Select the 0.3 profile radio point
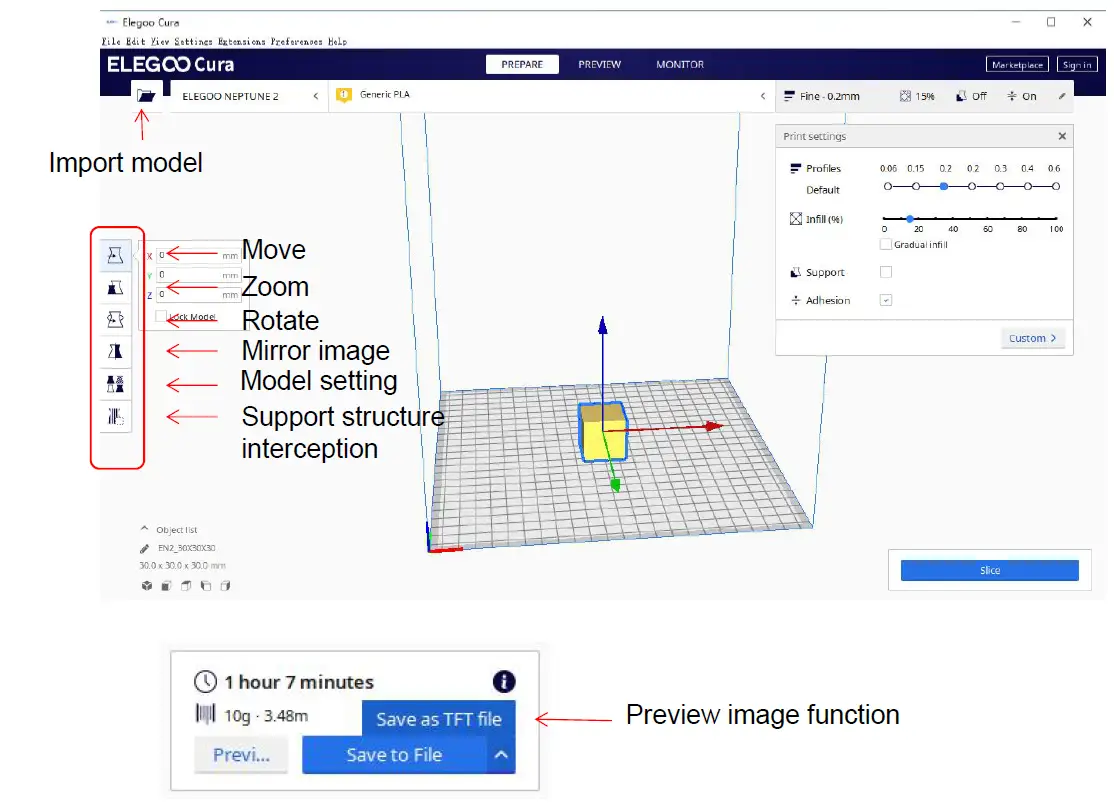The image size is (1114, 809). 1000,186
